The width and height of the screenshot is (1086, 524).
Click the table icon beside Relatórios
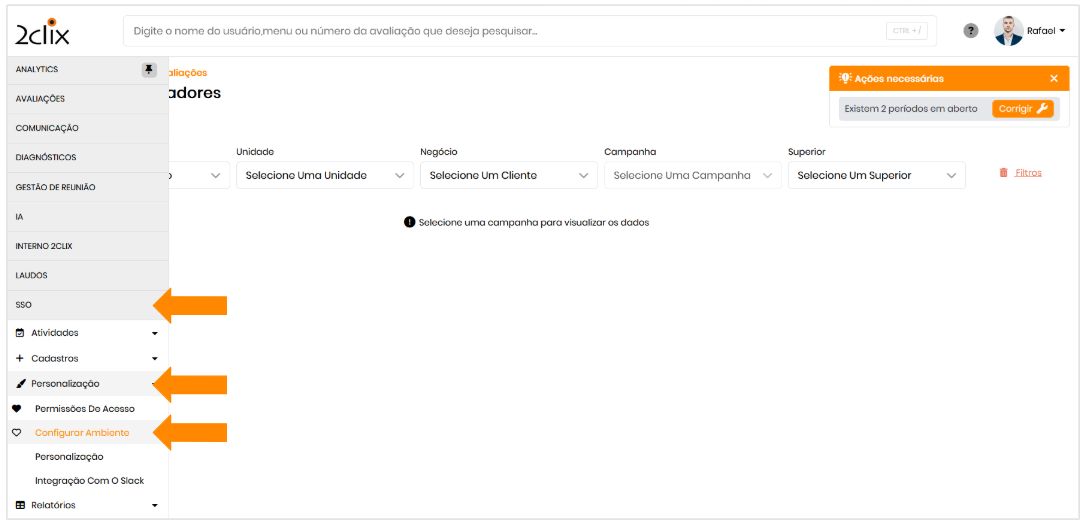tap(20, 506)
